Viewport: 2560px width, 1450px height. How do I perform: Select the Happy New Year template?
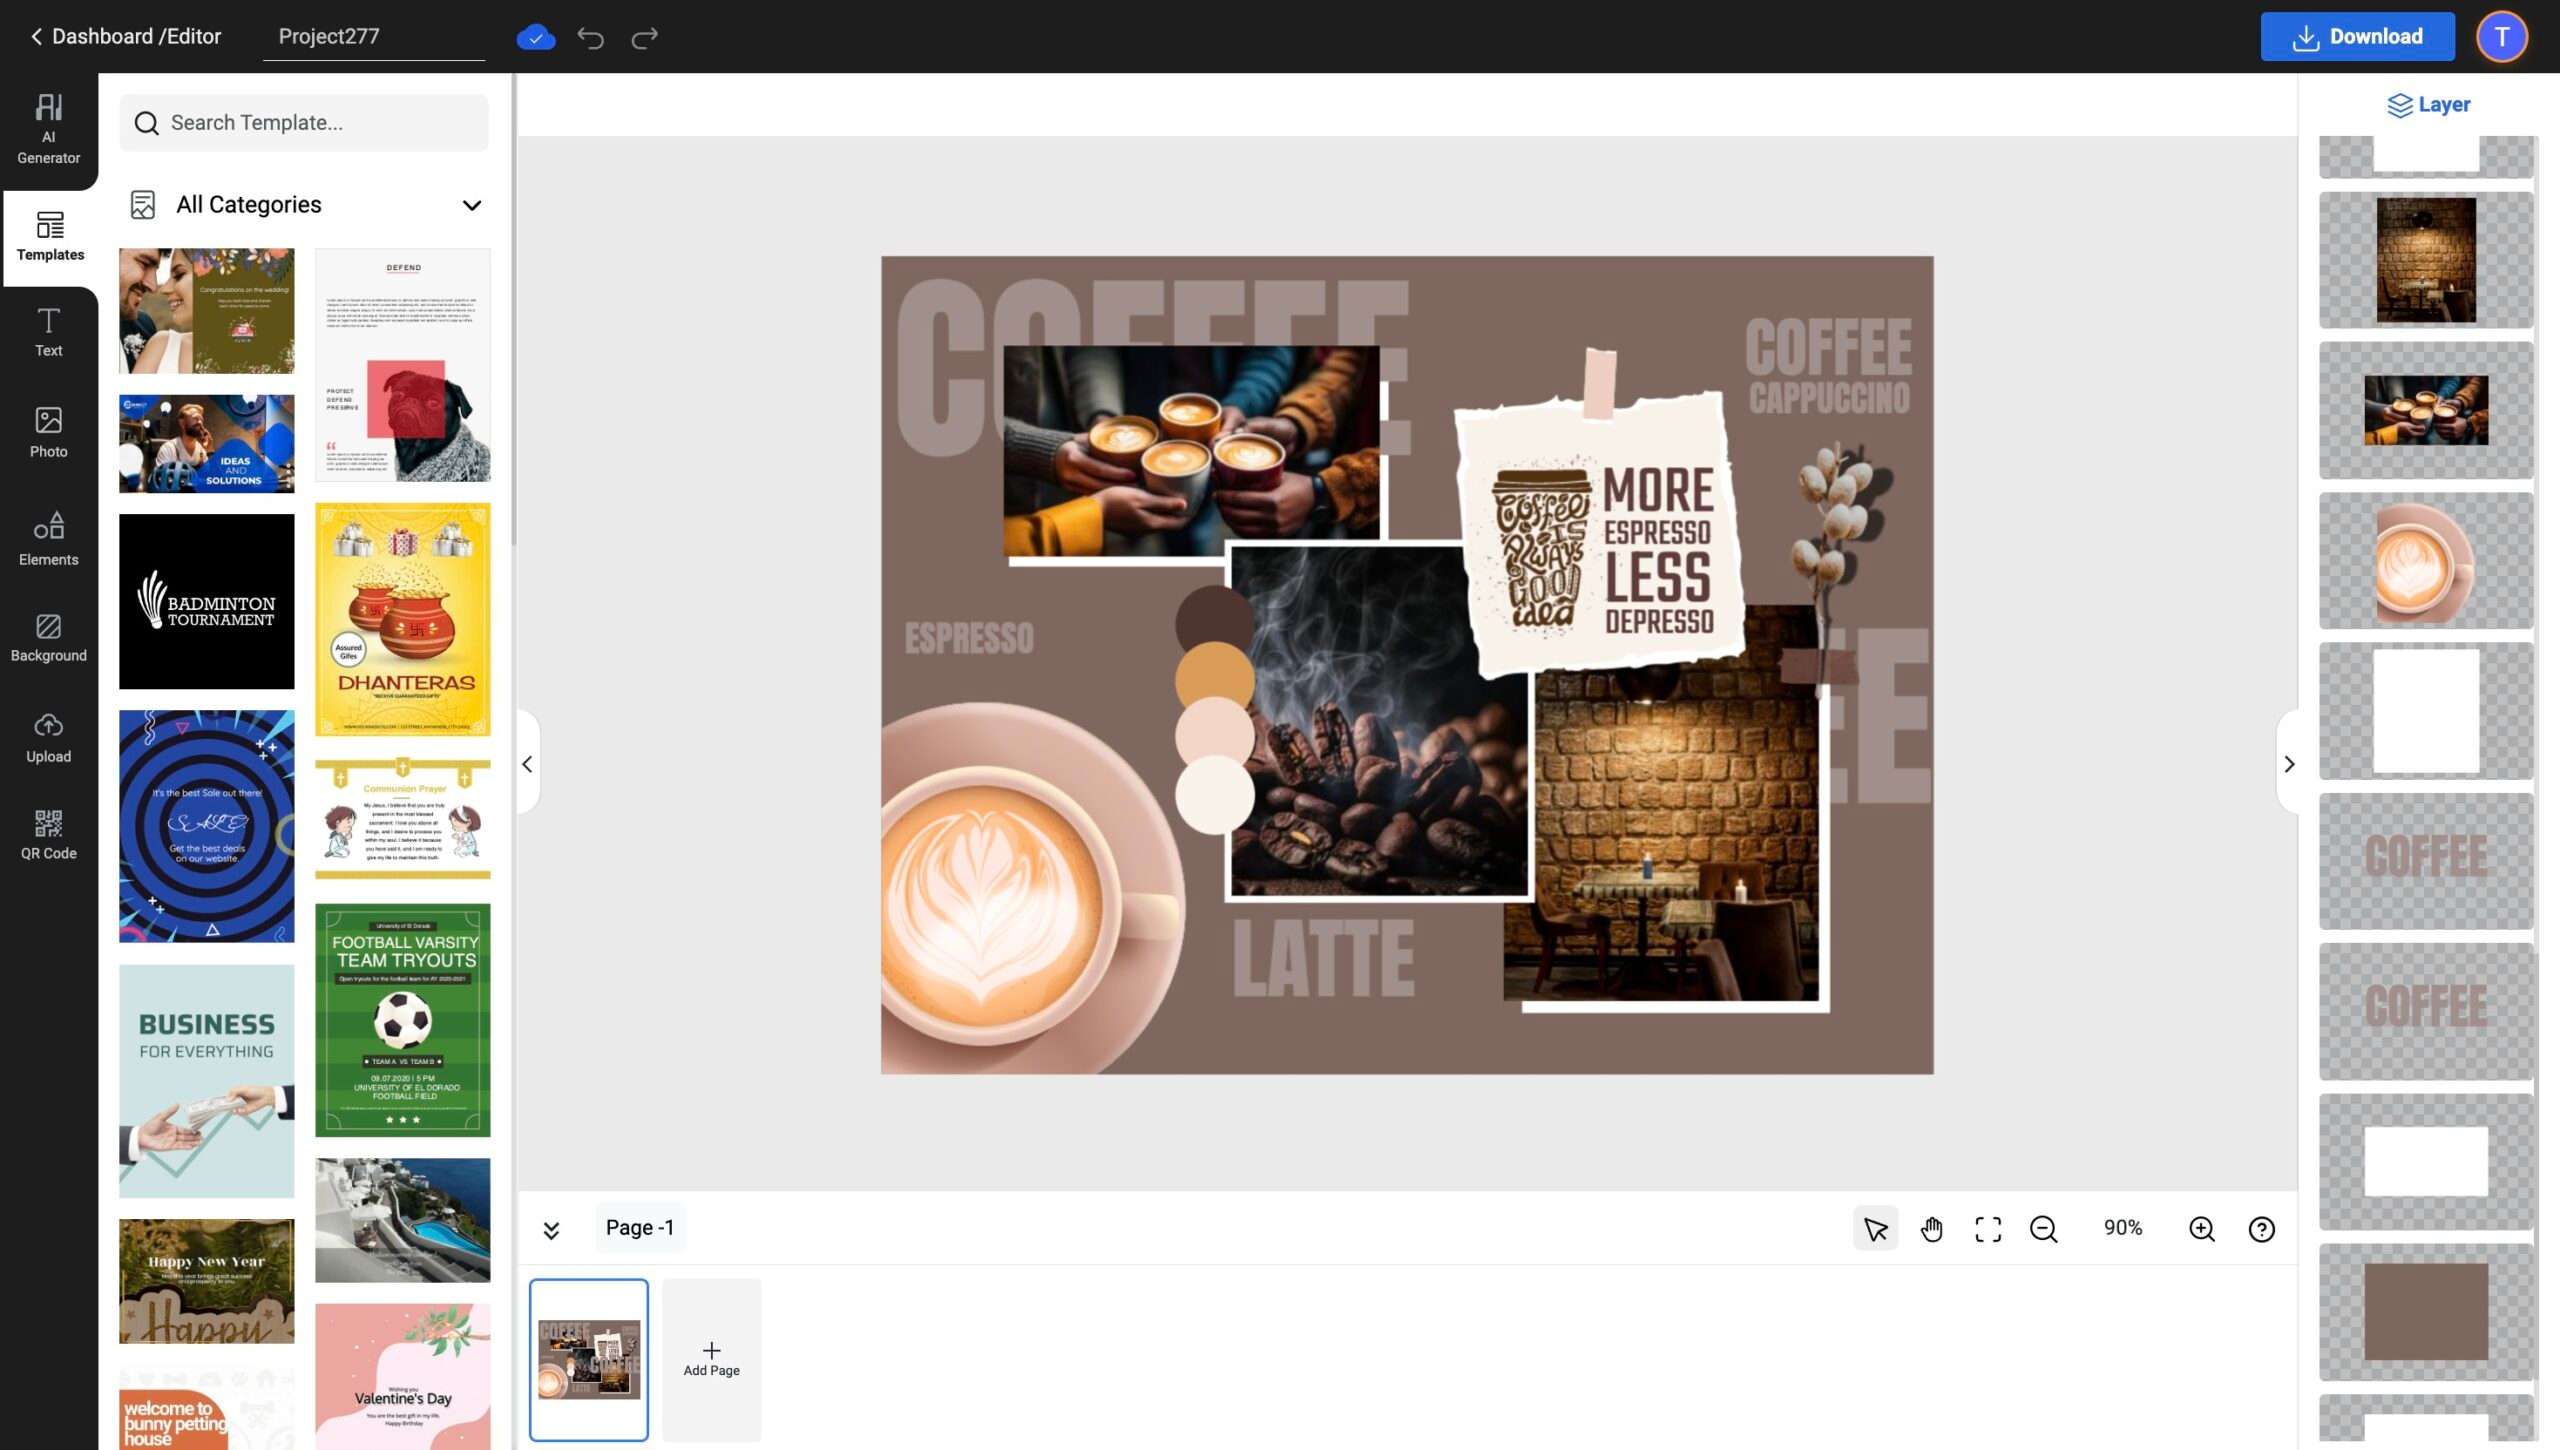207,1281
